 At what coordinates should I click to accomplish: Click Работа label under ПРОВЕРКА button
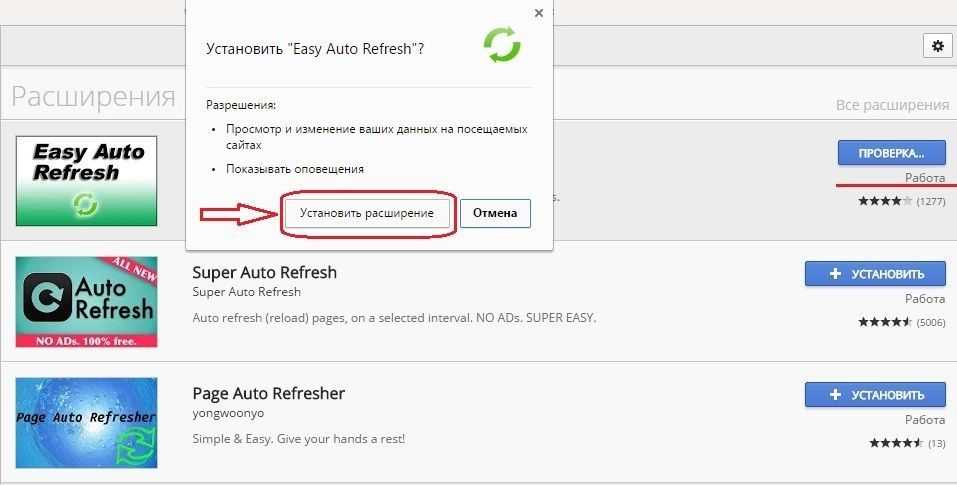(925, 178)
